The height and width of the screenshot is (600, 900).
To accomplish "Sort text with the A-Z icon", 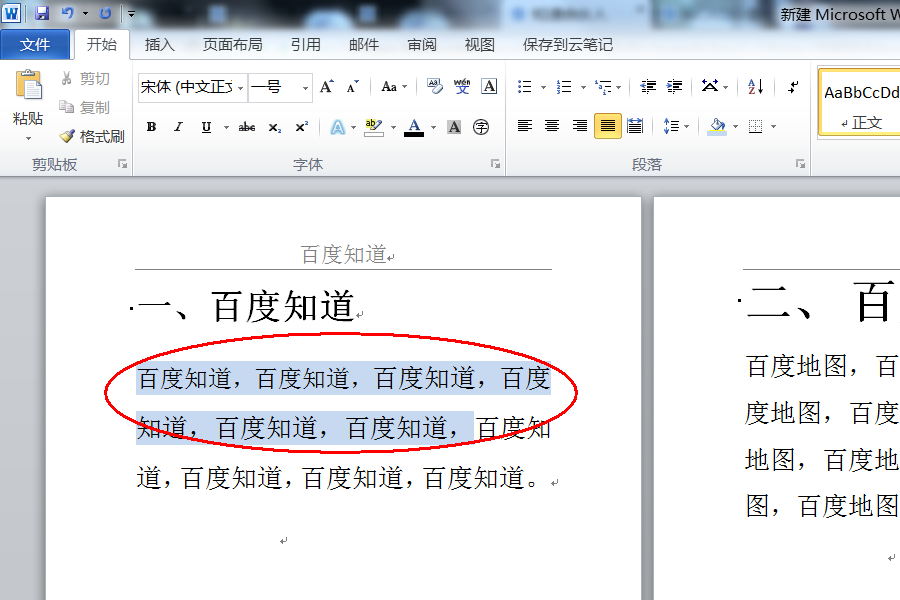I will coord(755,87).
